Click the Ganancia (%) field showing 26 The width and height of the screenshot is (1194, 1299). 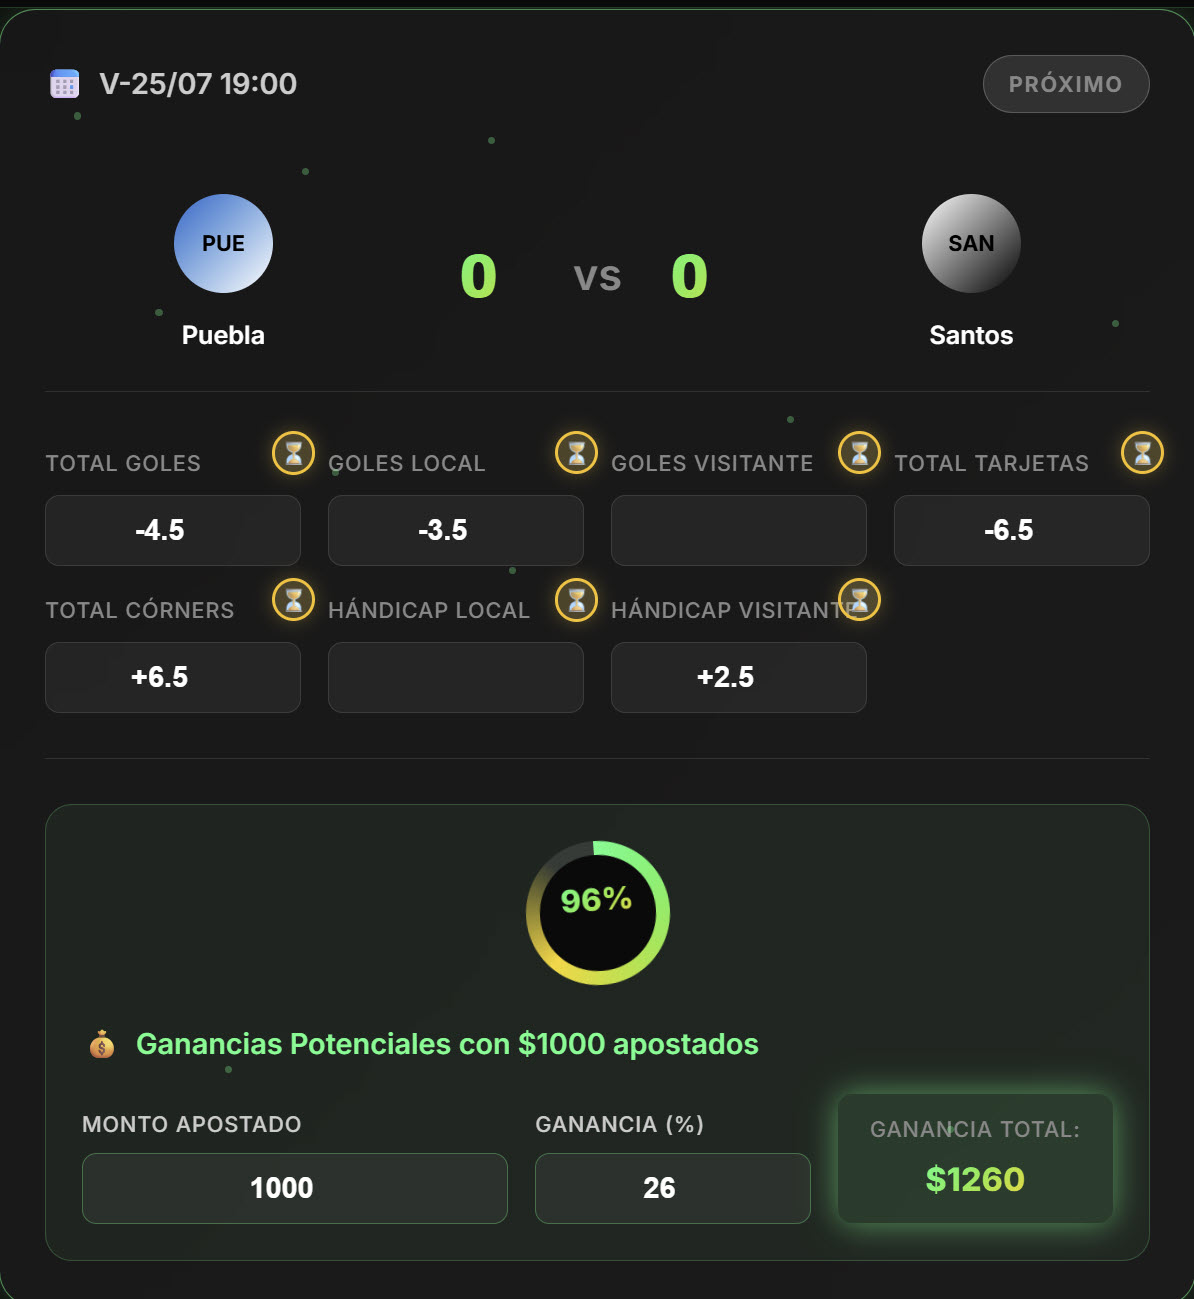(x=673, y=1188)
